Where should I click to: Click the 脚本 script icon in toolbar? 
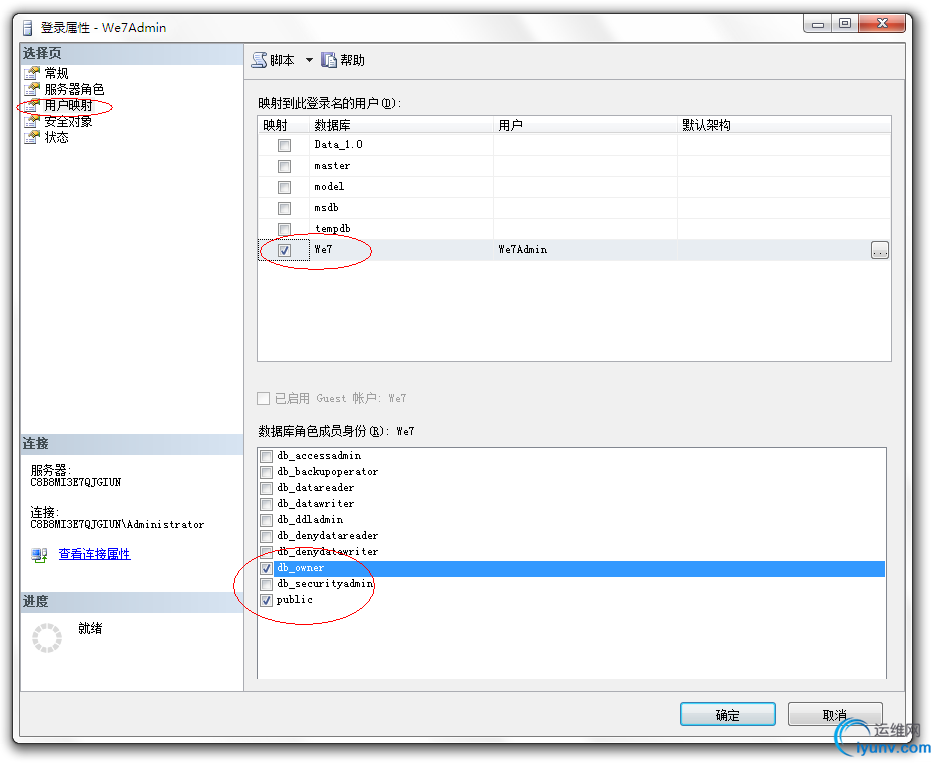point(259,60)
